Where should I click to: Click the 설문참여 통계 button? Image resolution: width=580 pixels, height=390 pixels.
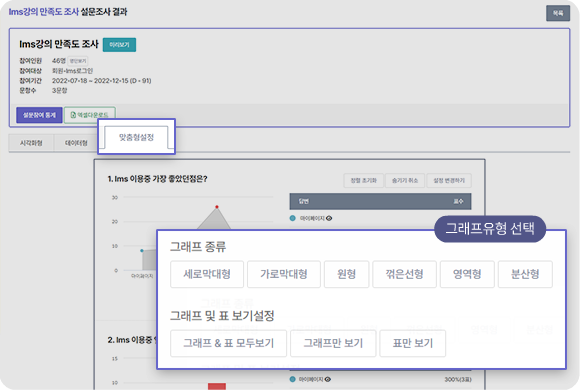[x=39, y=115]
